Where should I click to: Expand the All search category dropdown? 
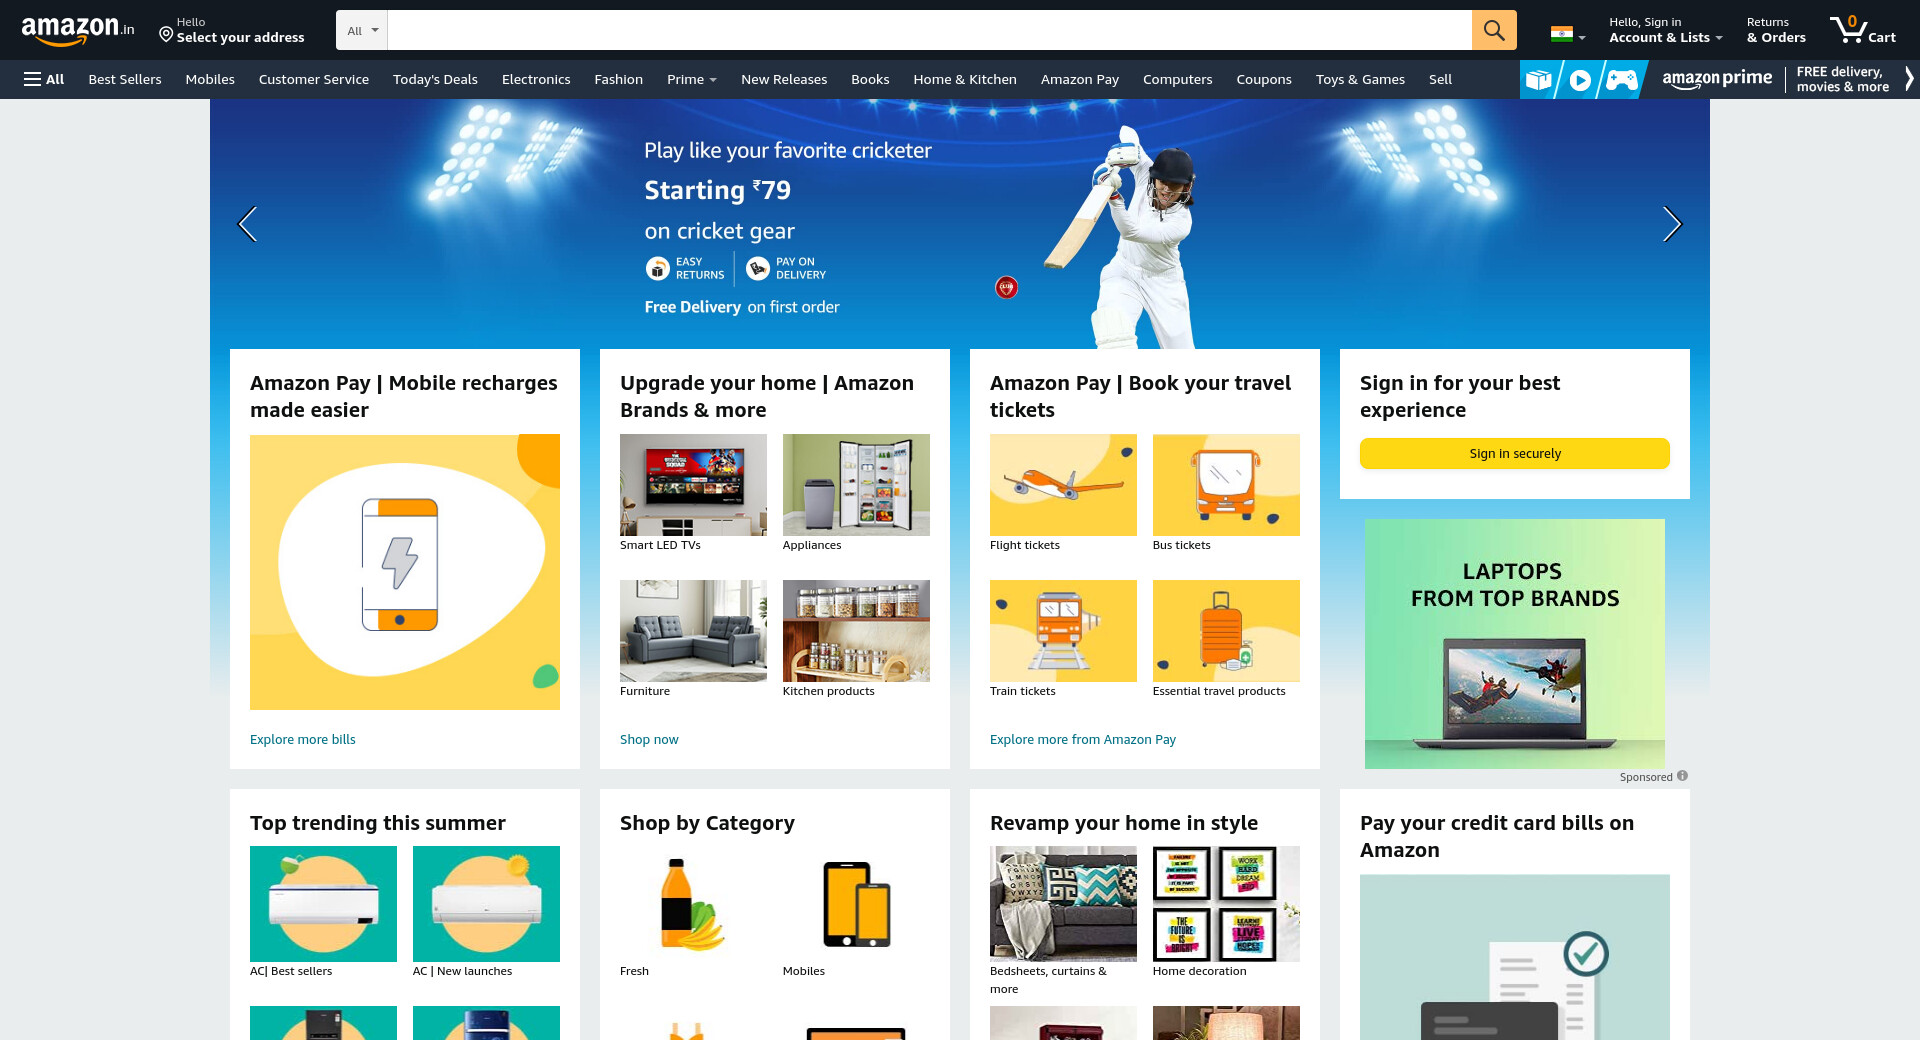(362, 30)
